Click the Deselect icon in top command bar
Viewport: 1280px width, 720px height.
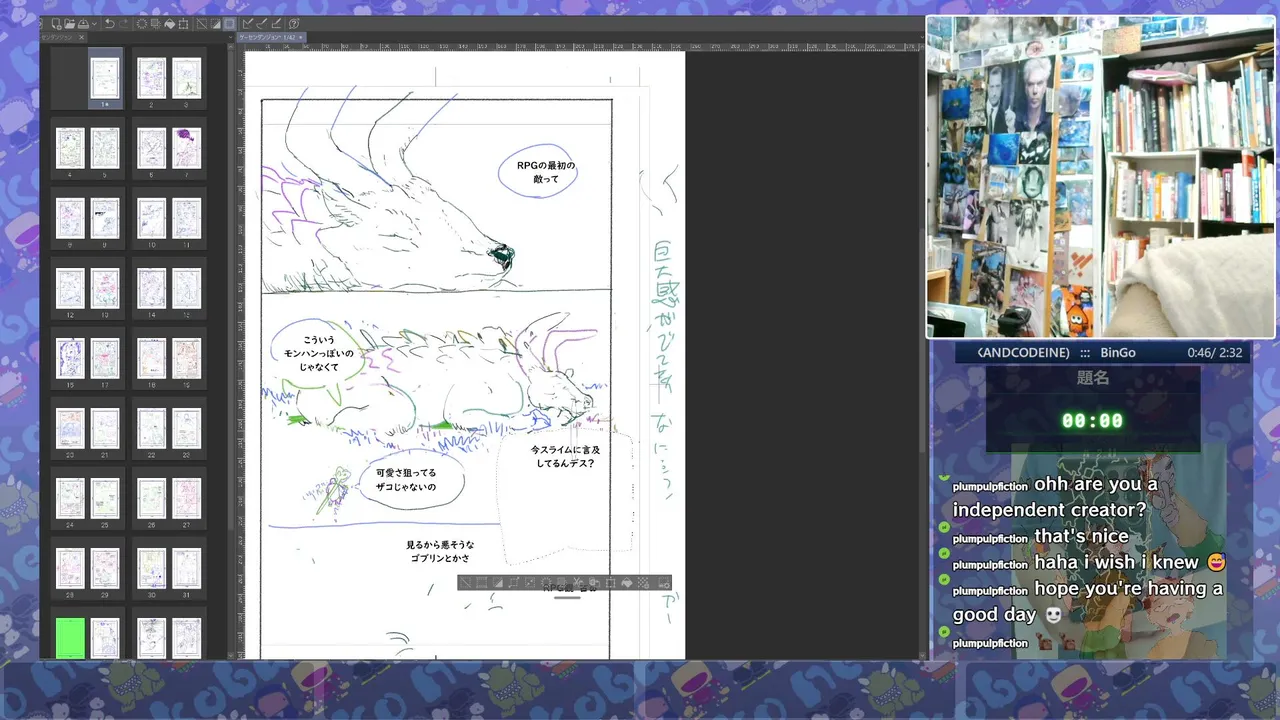point(202,24)
